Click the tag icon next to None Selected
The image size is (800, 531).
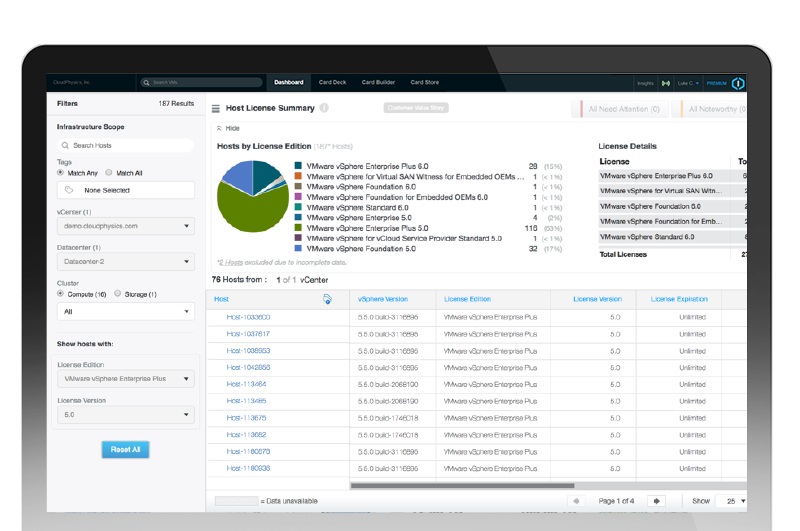tap(69, 189)
